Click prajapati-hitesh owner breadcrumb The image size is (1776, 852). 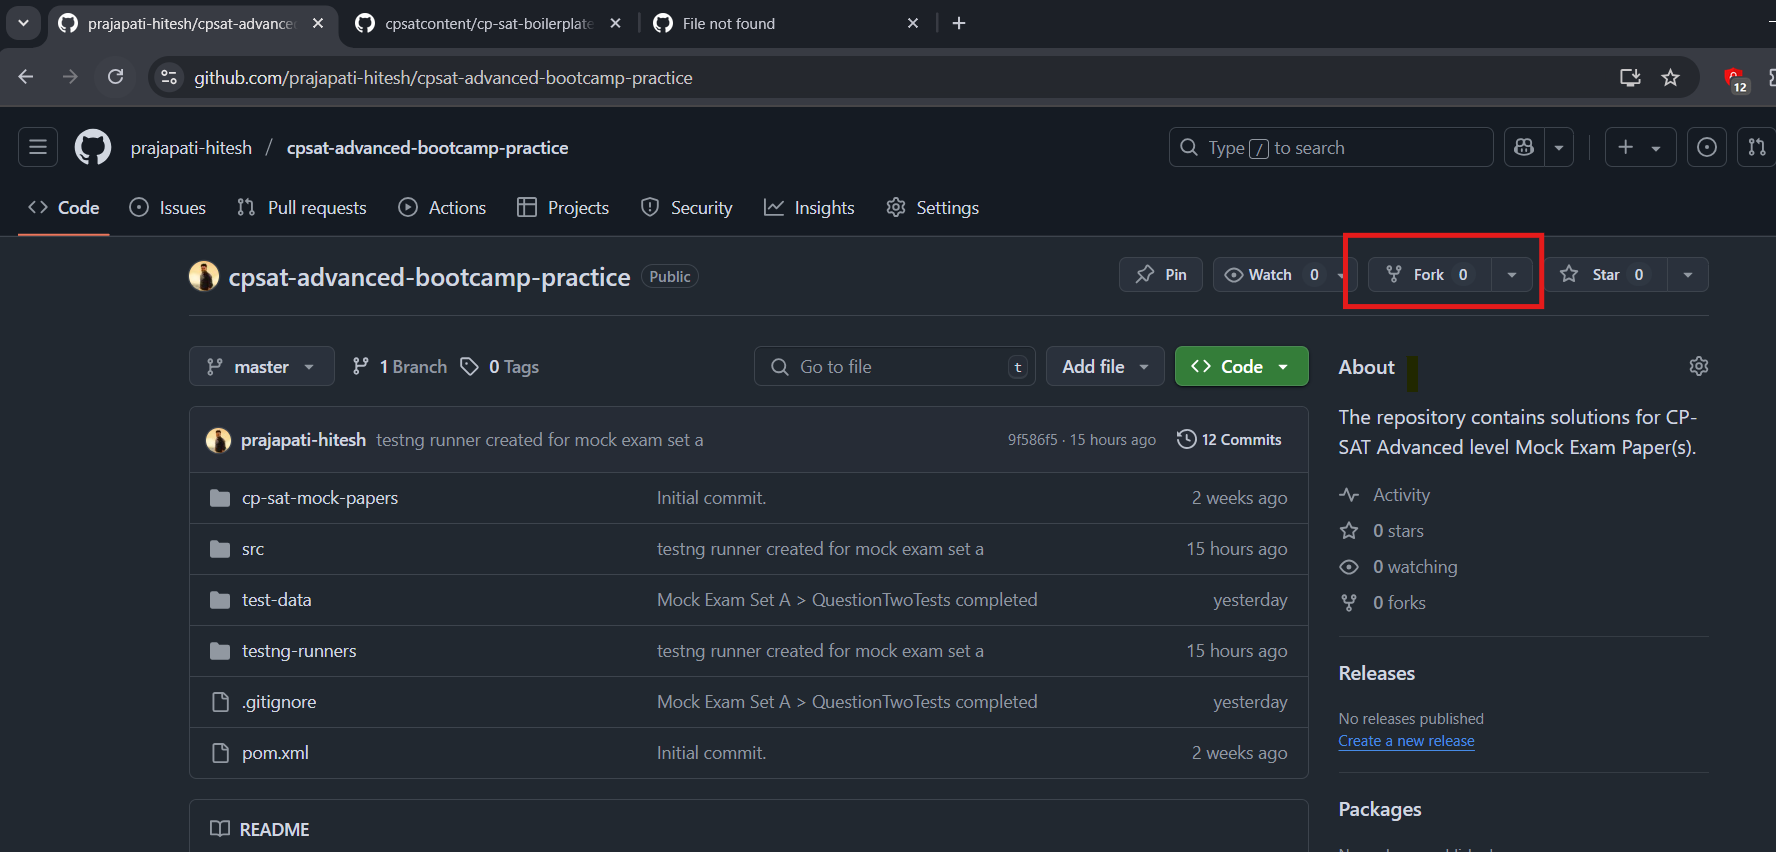[x=191, y=148]
